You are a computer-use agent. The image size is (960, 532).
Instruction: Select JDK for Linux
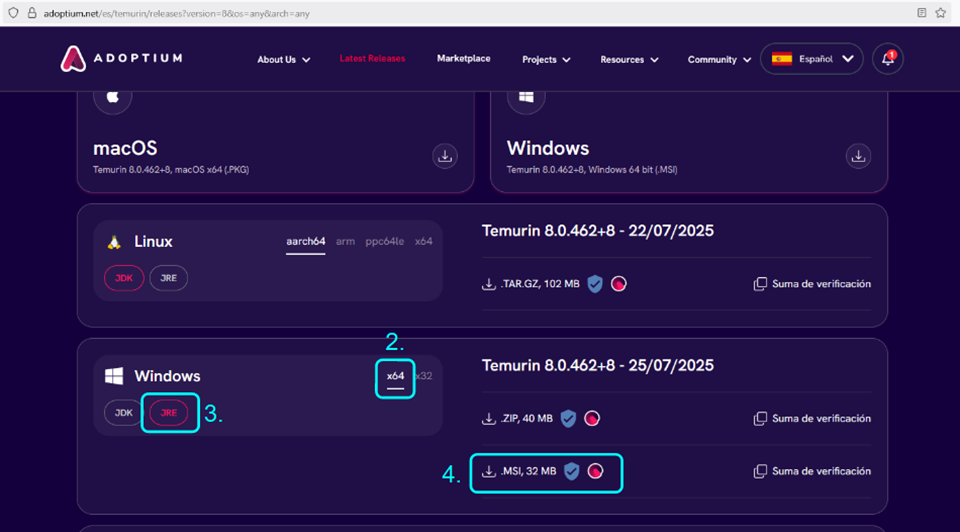click(124, 278)
